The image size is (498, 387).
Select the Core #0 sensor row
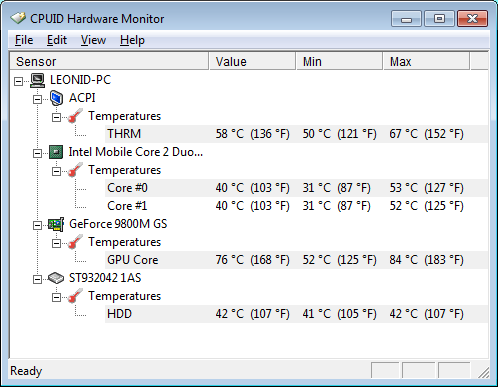coord(297,188)
